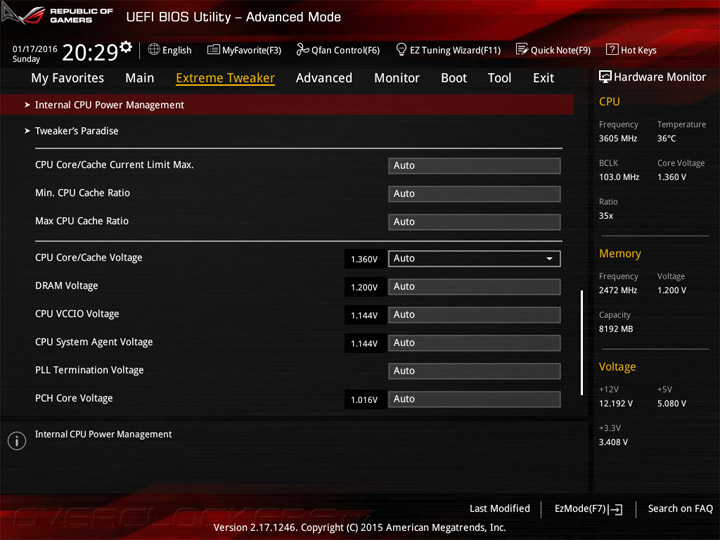The image size is (720, 540).
Task: Click the 3605 MHz CPU frequency value
Action: 618,138
